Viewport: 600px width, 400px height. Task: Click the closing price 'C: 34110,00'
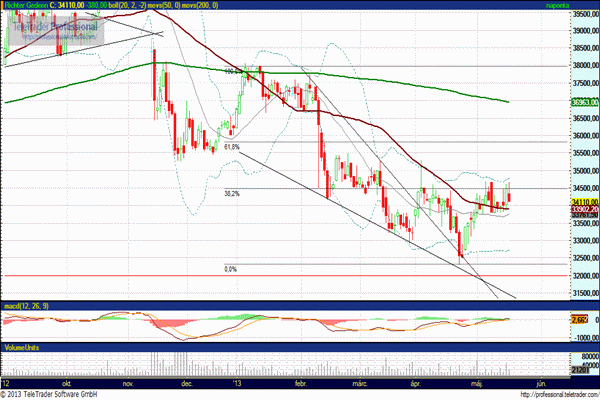click(67, 5)
